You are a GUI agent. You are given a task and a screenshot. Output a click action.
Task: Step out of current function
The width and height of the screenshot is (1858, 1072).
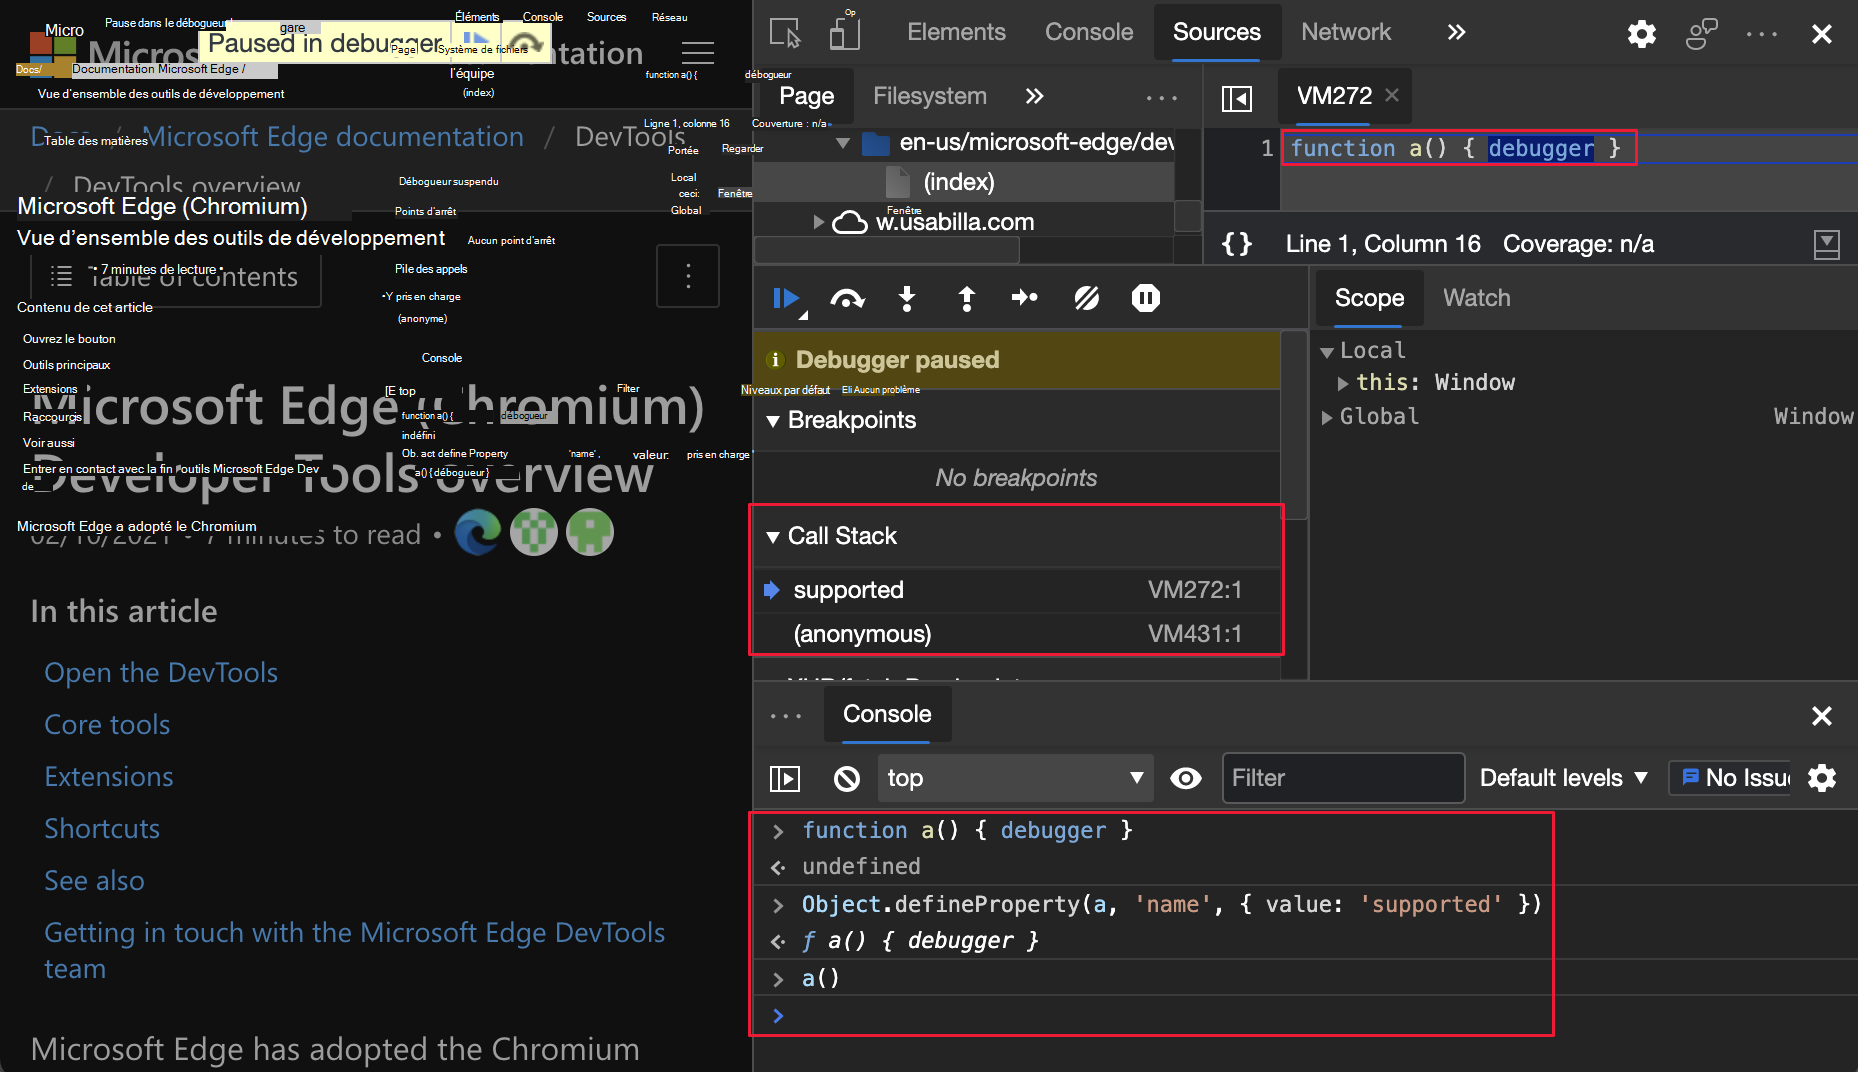coord(967,298)
